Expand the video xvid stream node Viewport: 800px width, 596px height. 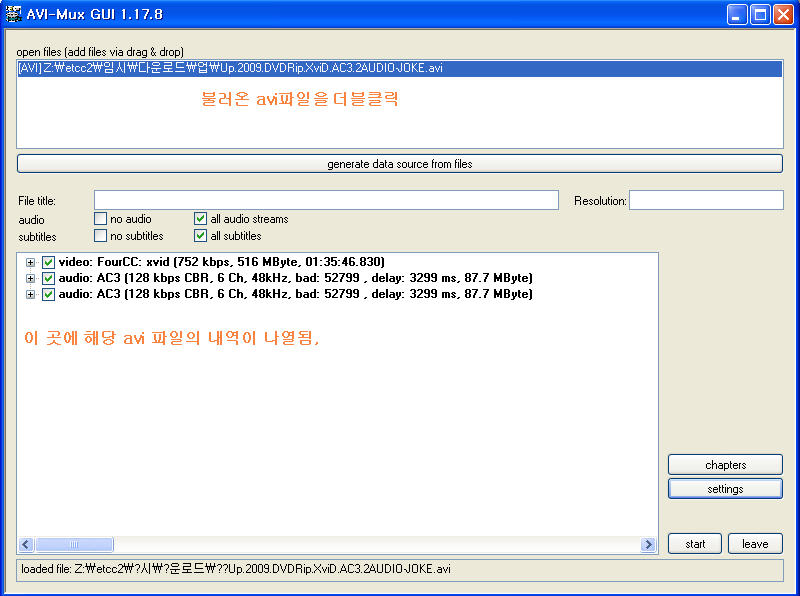31,262
